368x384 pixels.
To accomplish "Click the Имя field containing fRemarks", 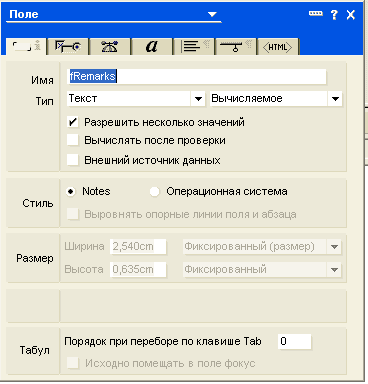I will [197, 76].
